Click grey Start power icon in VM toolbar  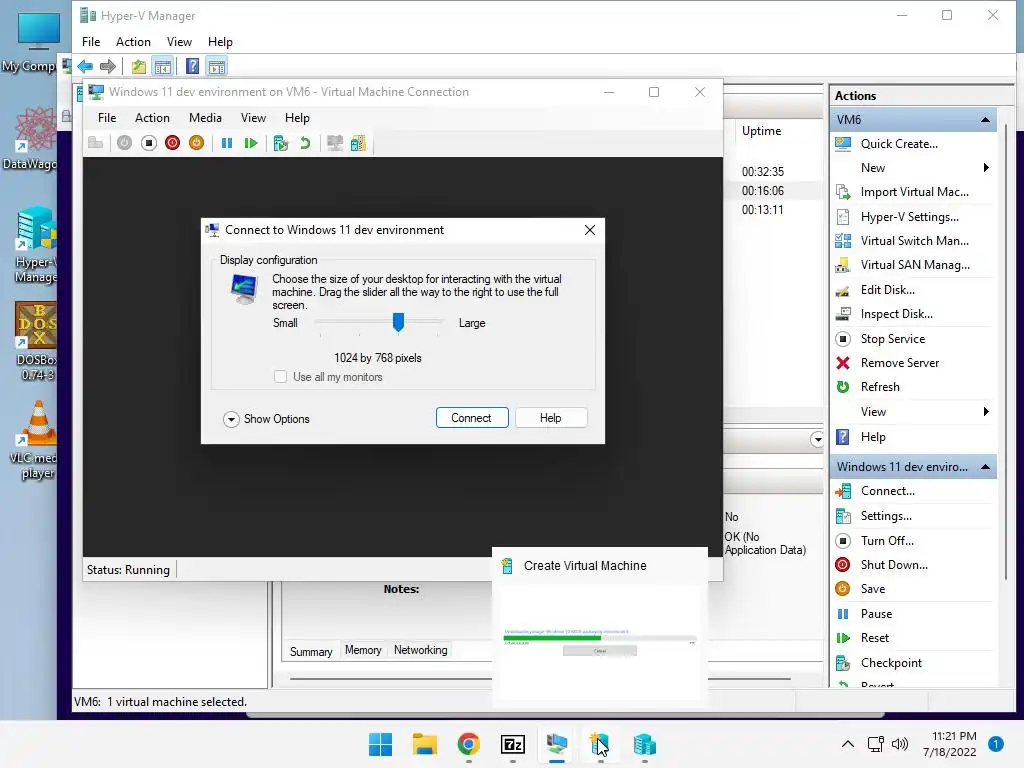coord(125,143)
